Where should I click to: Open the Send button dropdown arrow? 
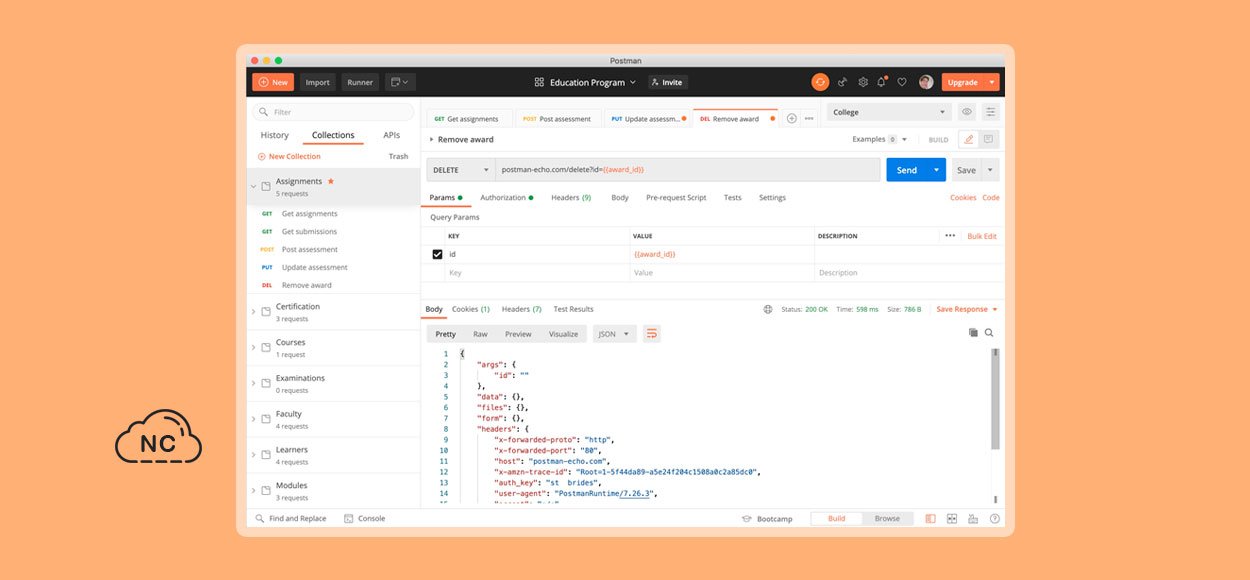(937, 170)
